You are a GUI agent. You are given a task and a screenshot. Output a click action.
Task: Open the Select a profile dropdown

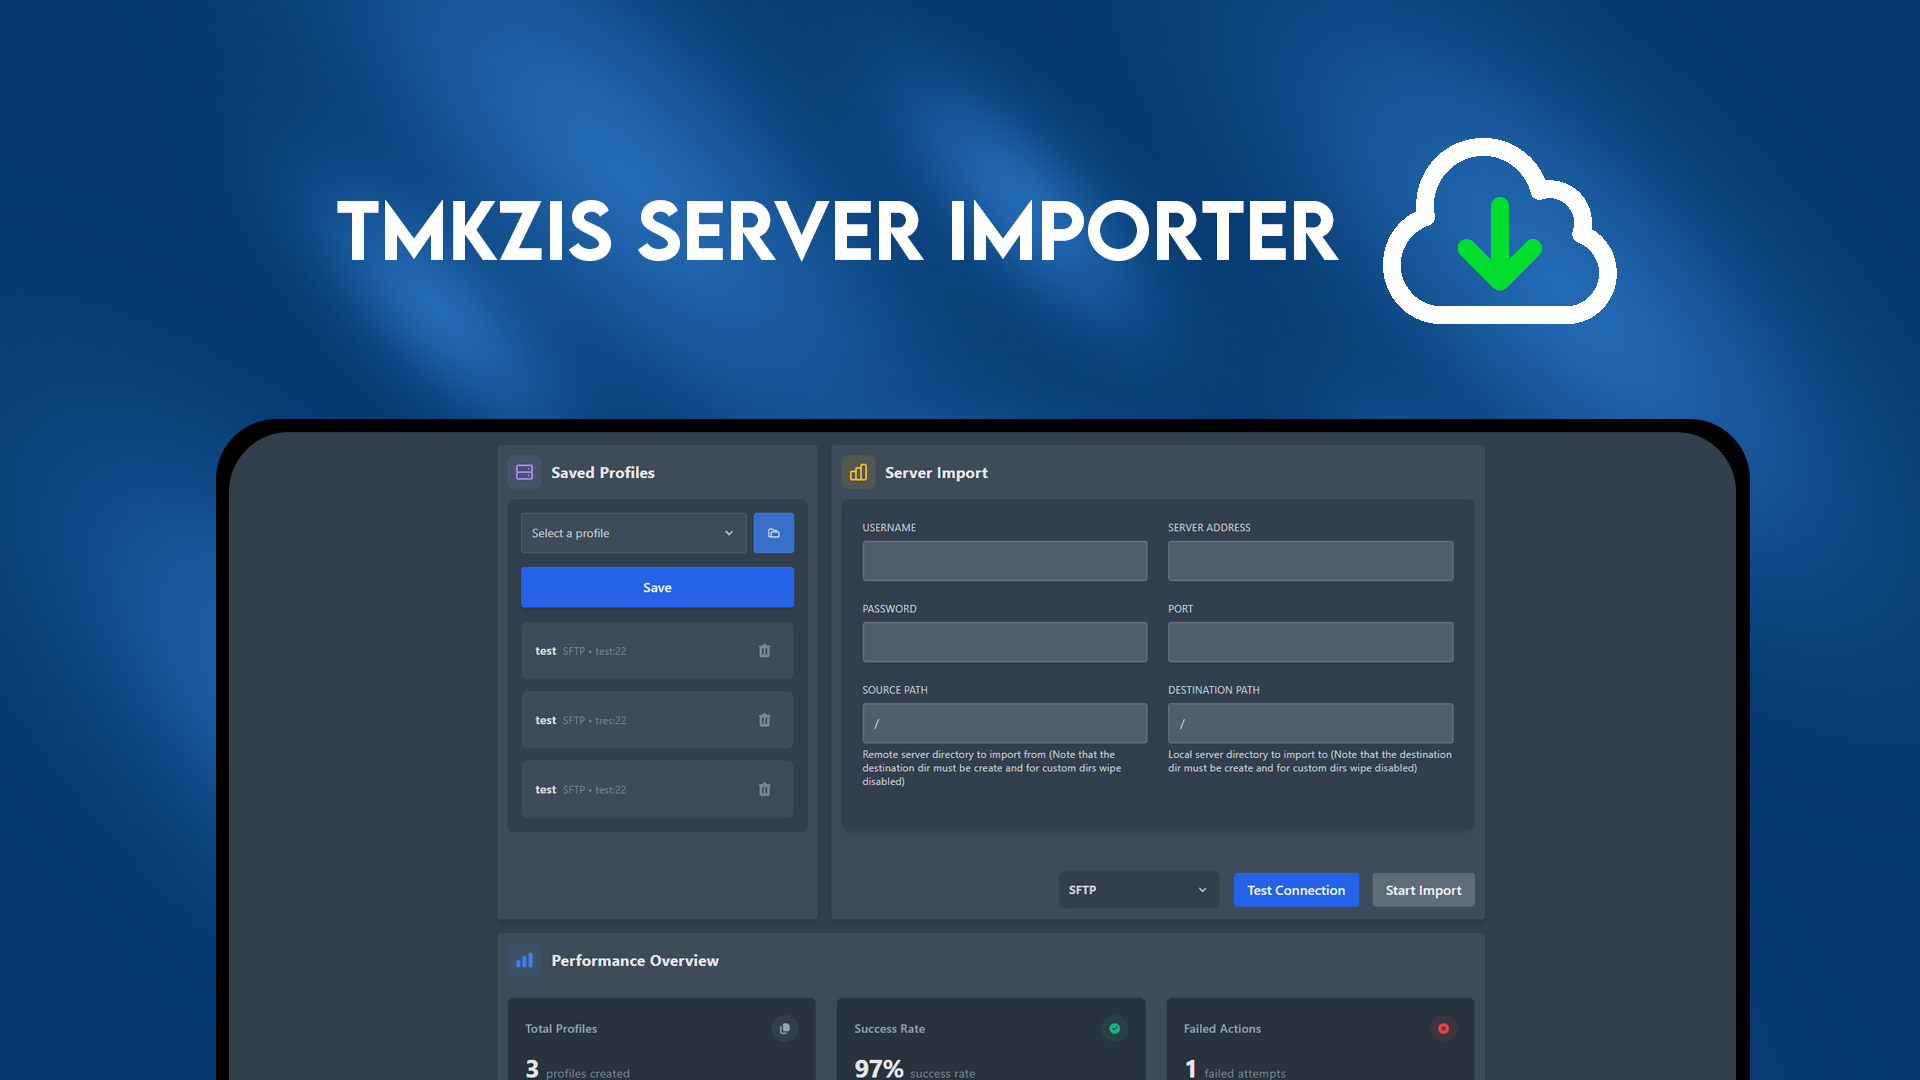[x=632, y=533]
